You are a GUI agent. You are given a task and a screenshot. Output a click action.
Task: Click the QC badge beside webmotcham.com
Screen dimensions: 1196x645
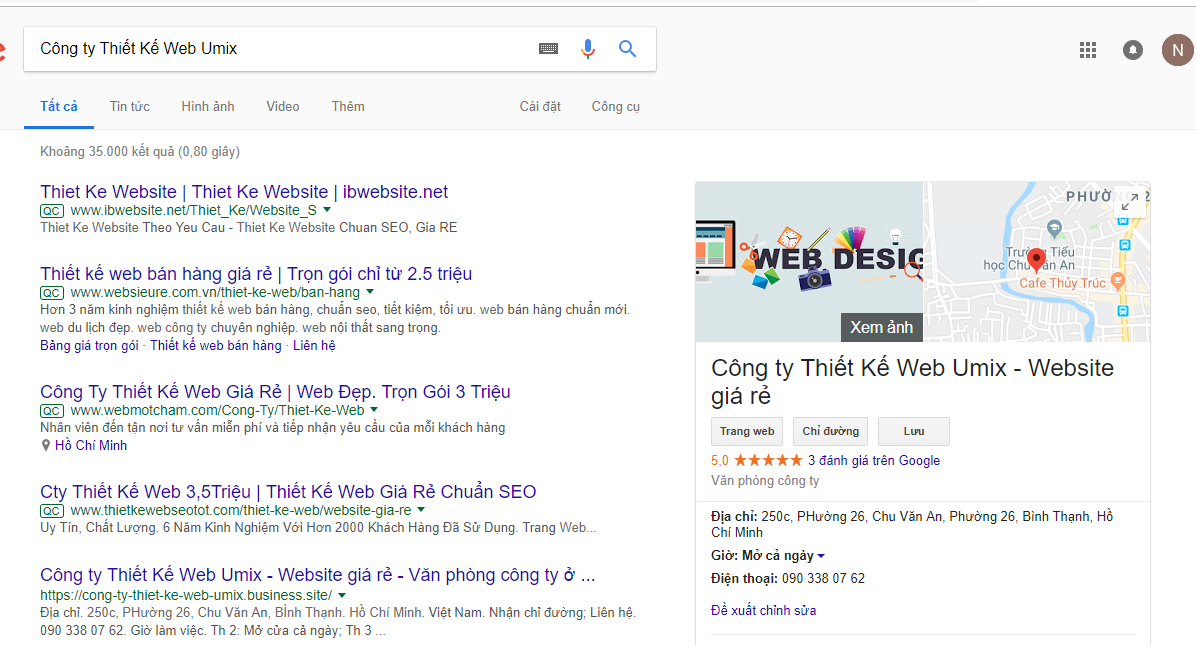pyautogui.click(x=52, y=411)
